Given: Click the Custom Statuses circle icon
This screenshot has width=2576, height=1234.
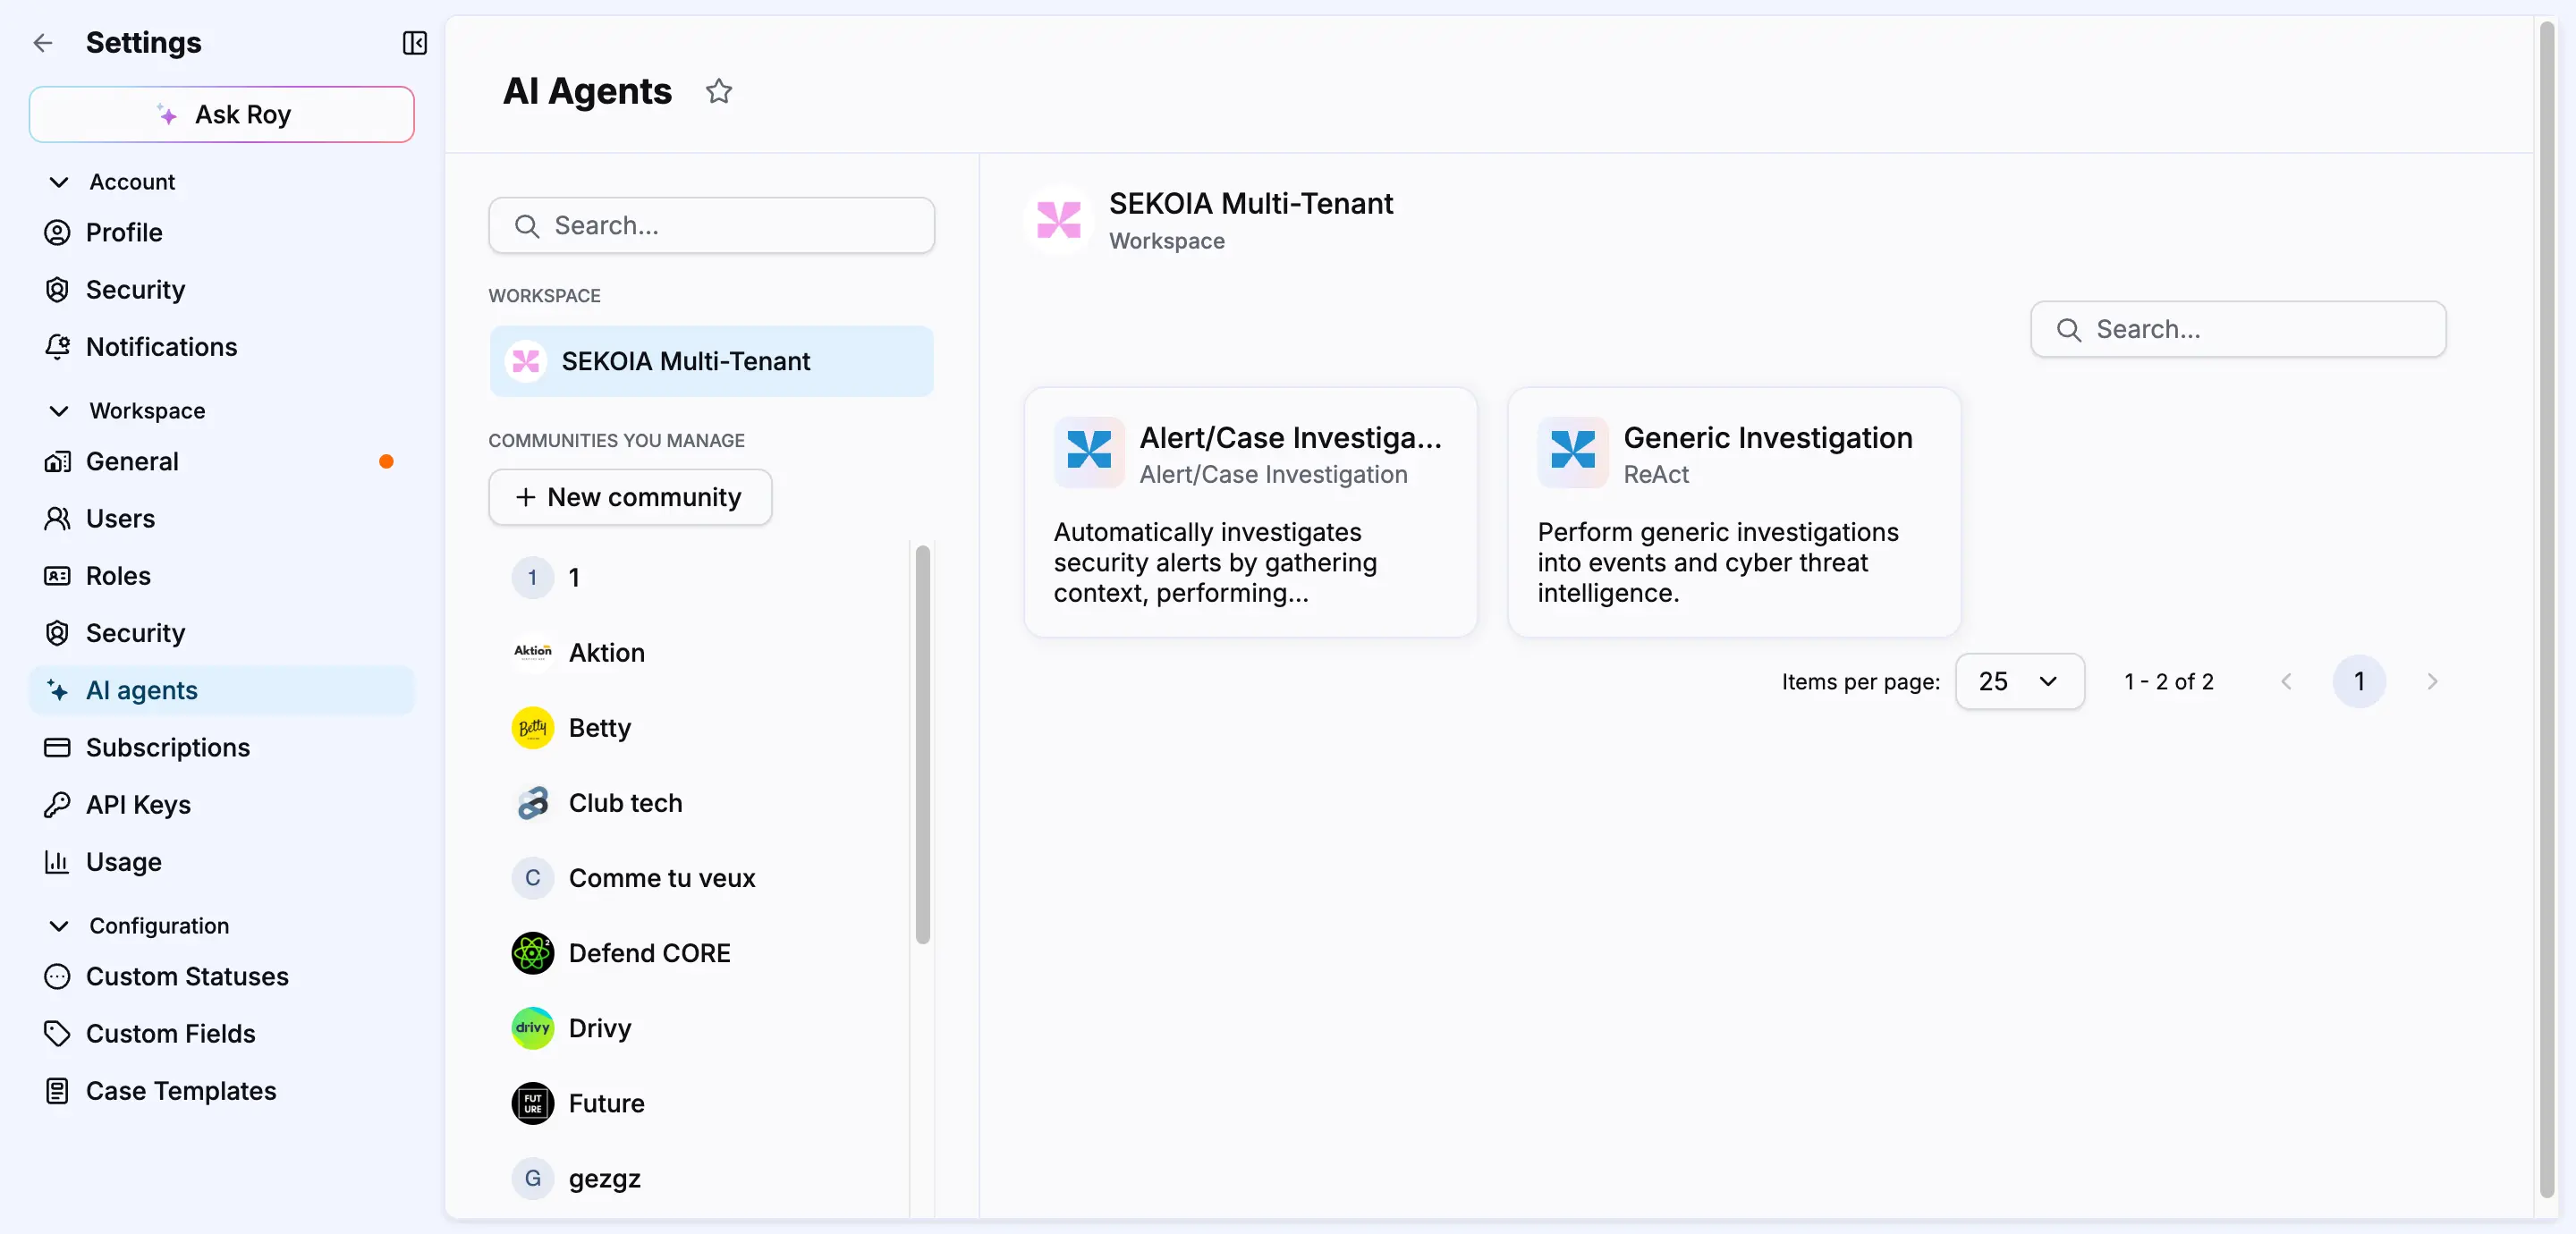Looking at the screenshot, I should (57, 976).
